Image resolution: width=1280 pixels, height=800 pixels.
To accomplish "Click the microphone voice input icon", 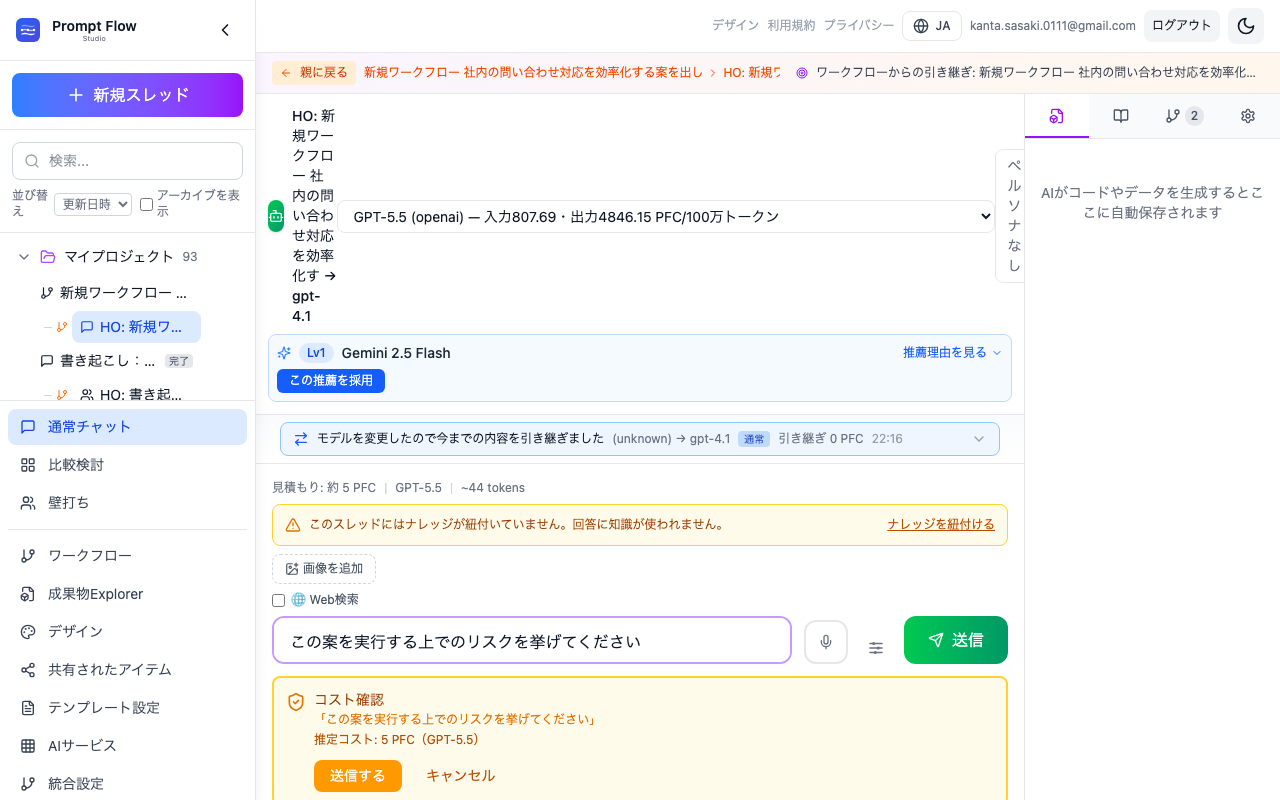I will click(x=826, y=642).
